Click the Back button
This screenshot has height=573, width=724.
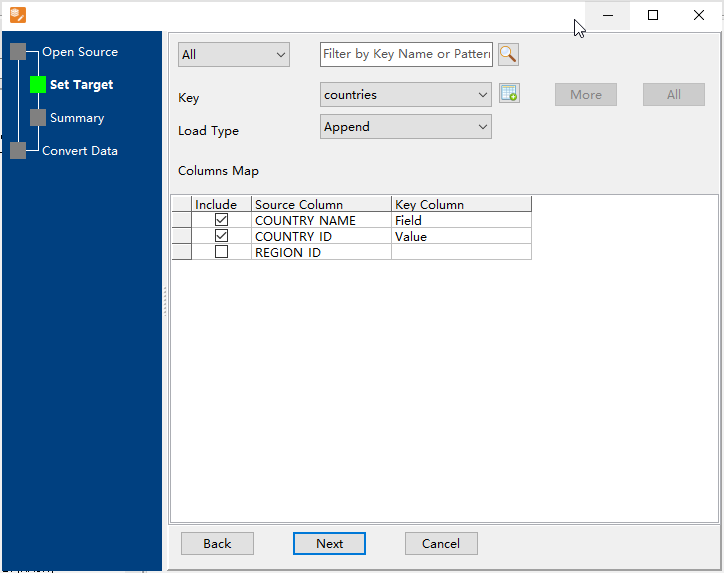[x=217, y=544]
